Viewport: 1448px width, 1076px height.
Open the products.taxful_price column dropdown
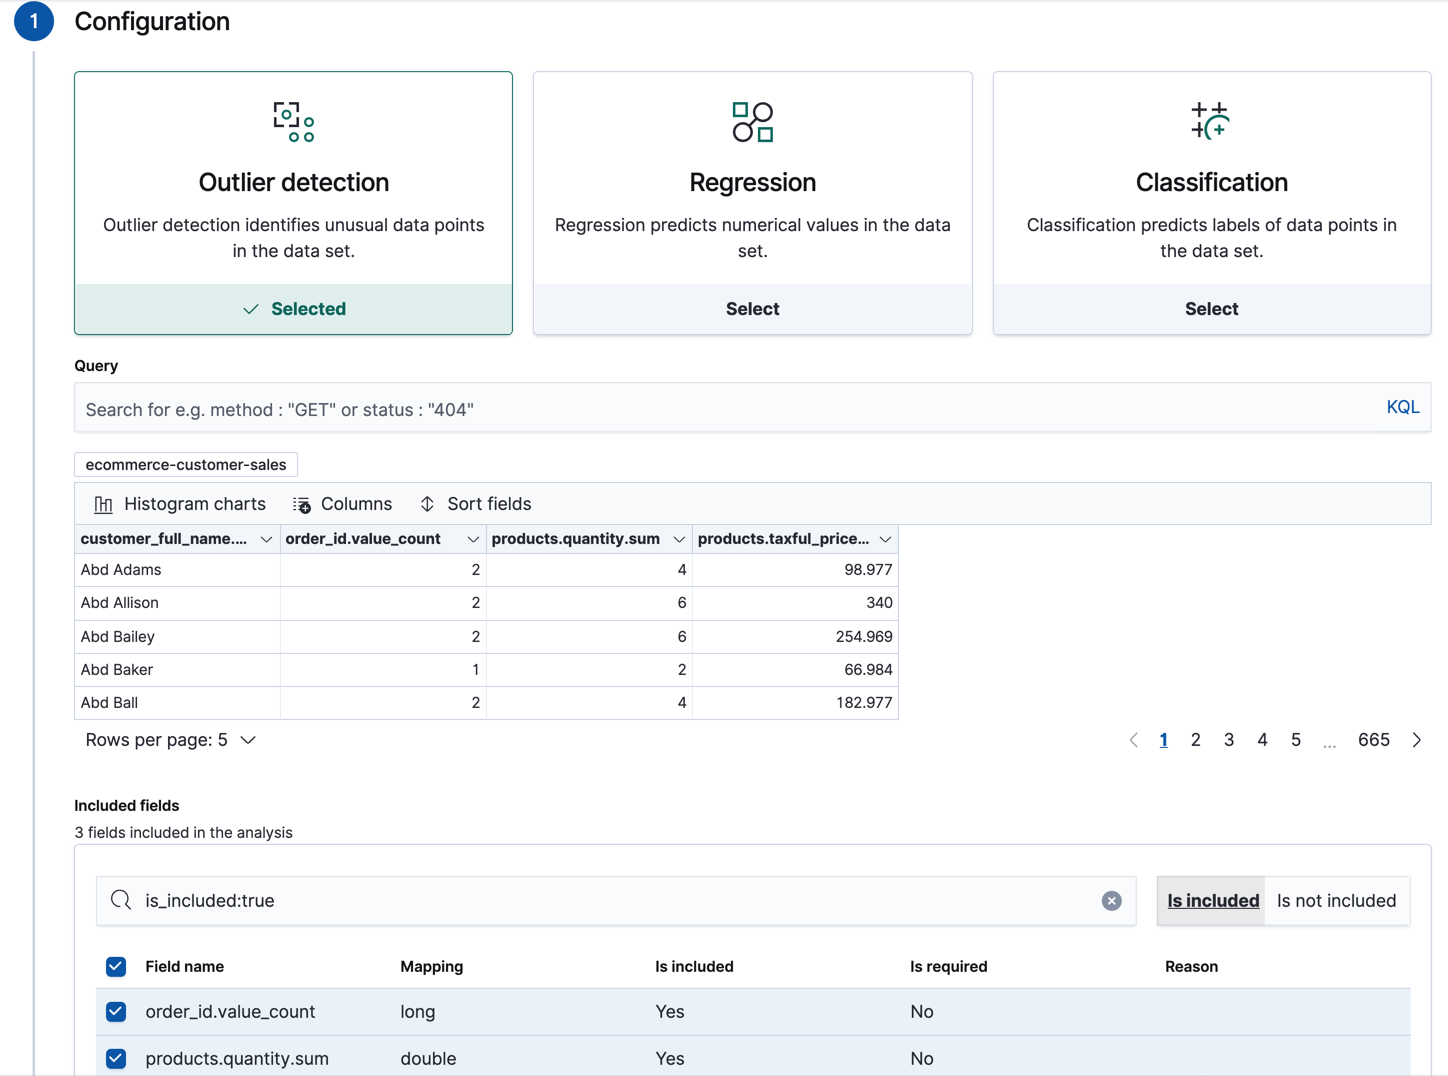884,539
